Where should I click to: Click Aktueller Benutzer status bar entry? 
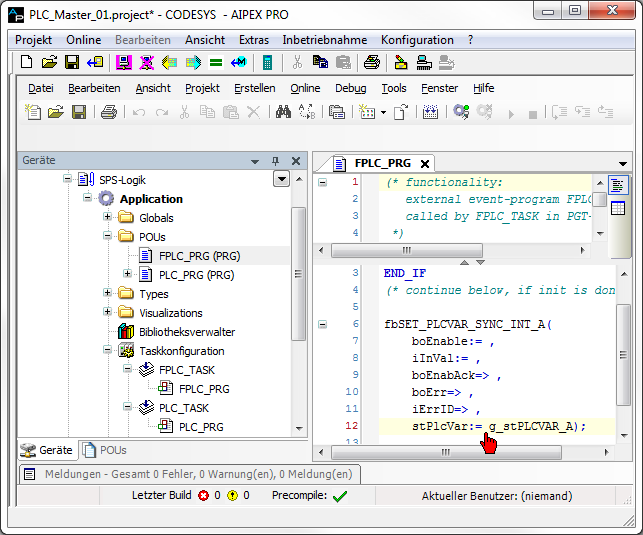497,496
